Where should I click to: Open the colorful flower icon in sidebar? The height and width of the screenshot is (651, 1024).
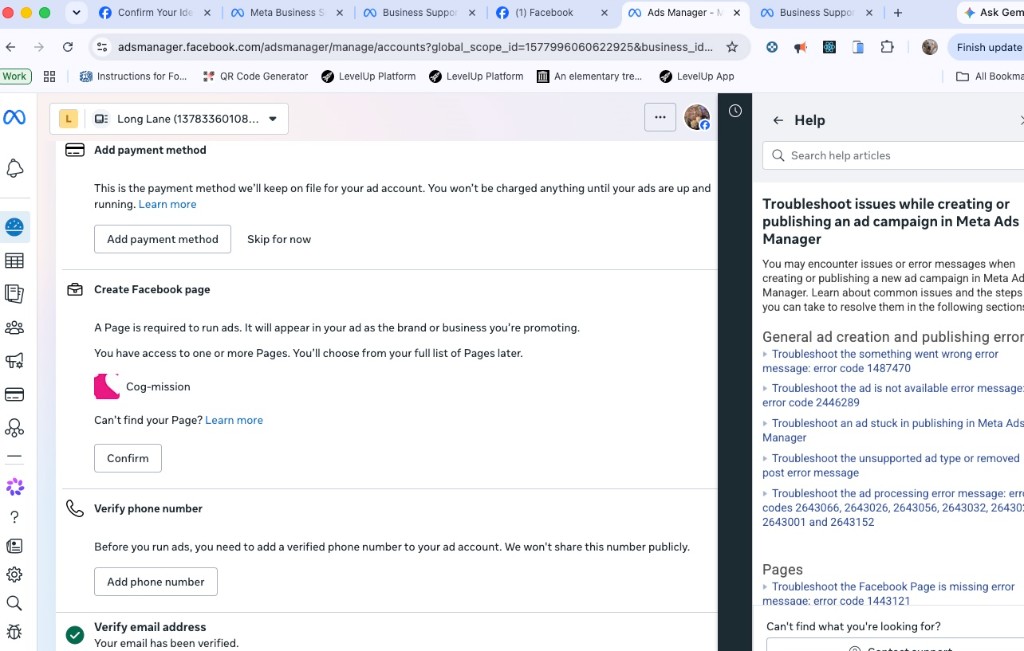click(x=14, y=486)
